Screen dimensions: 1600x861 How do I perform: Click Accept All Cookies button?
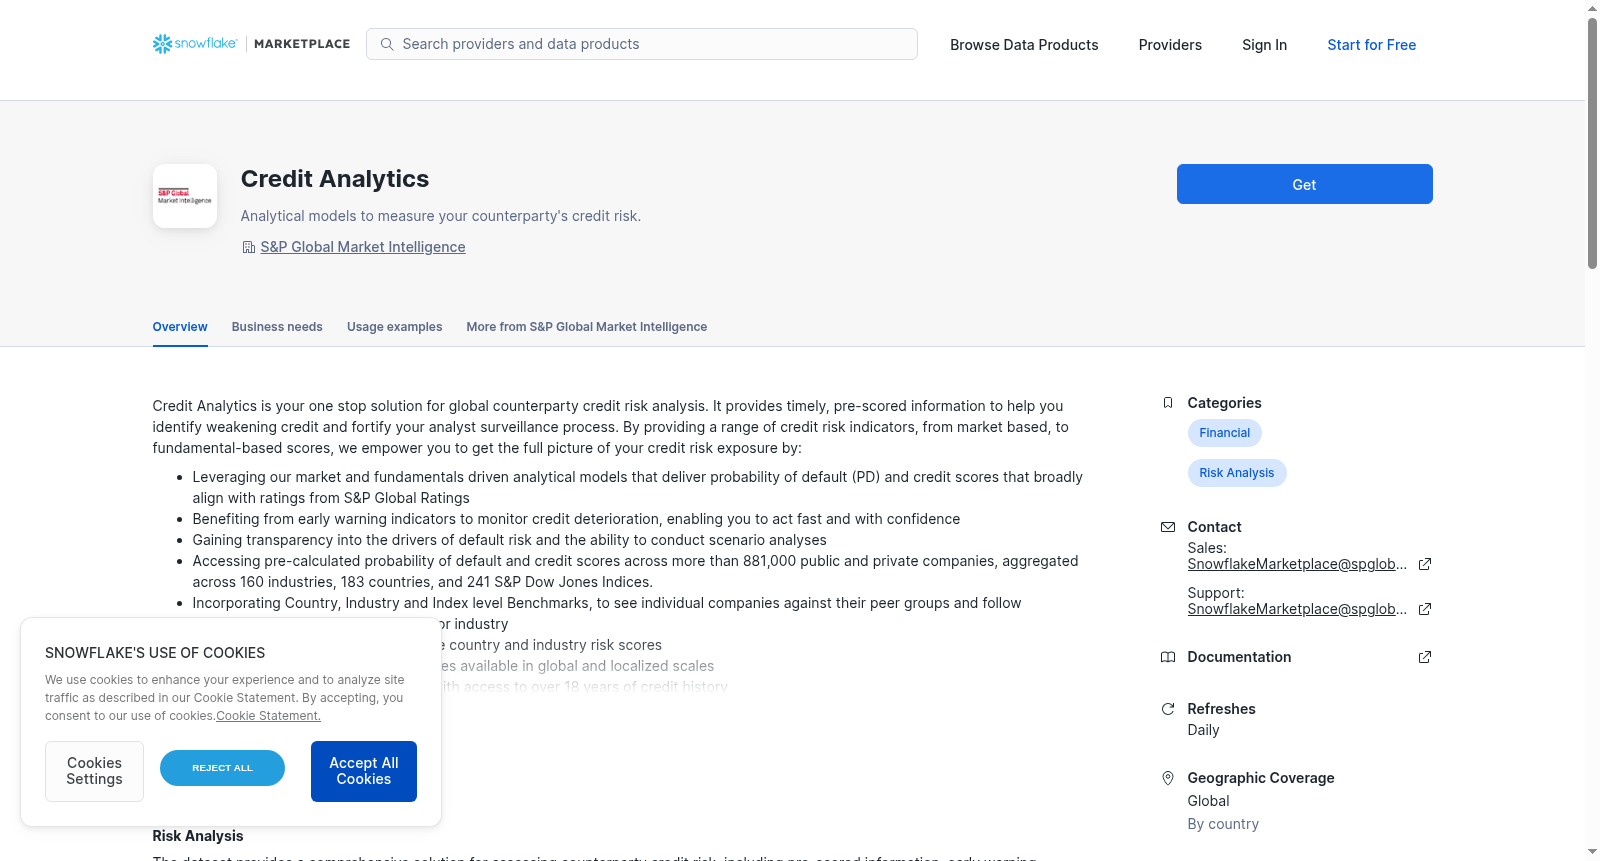pos(364,771)
